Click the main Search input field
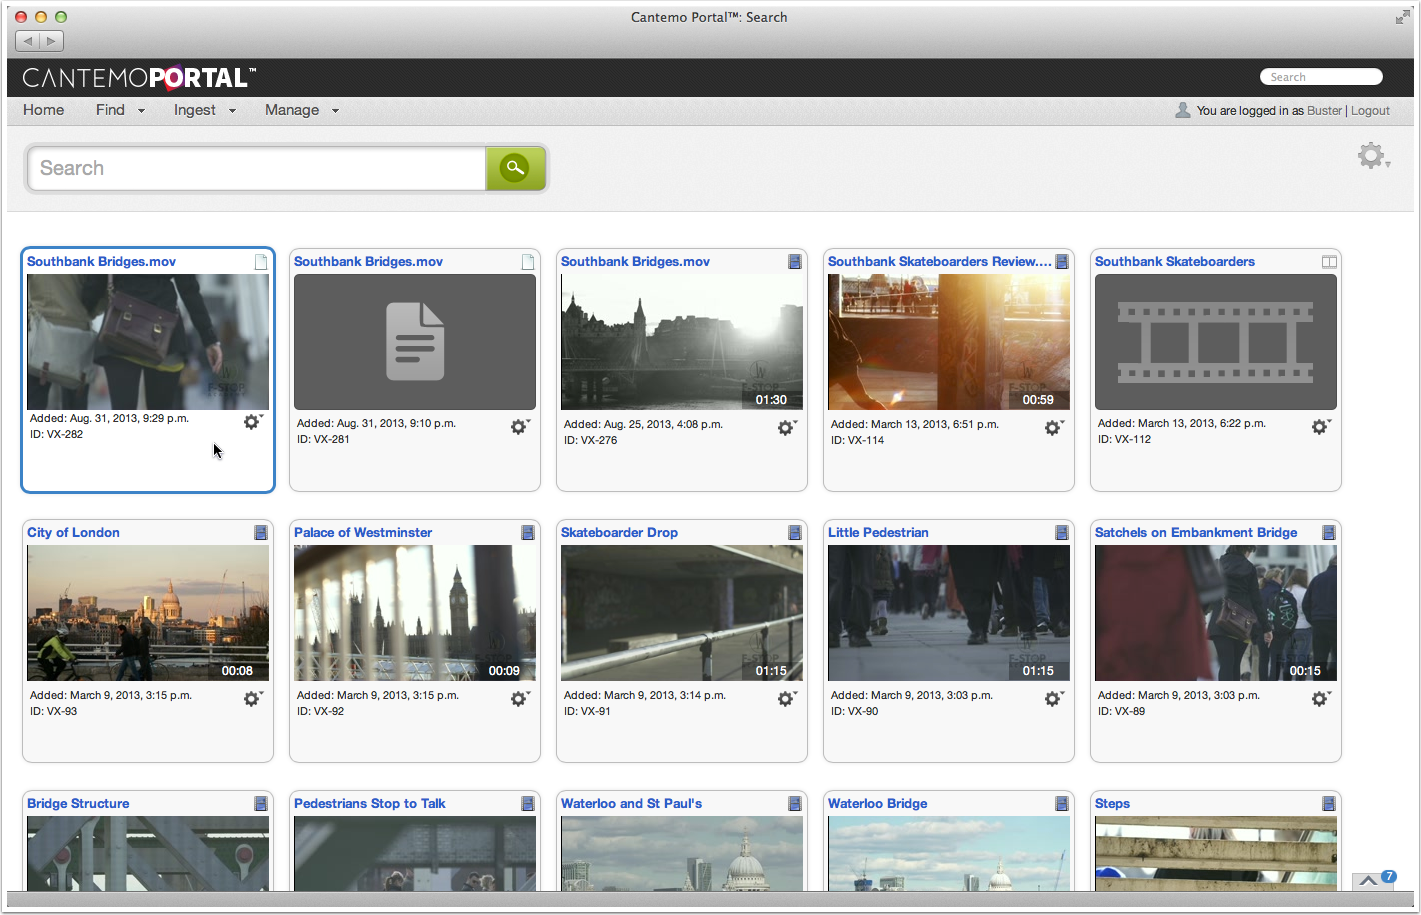1421x915 pixels. (x=257, y=168)
